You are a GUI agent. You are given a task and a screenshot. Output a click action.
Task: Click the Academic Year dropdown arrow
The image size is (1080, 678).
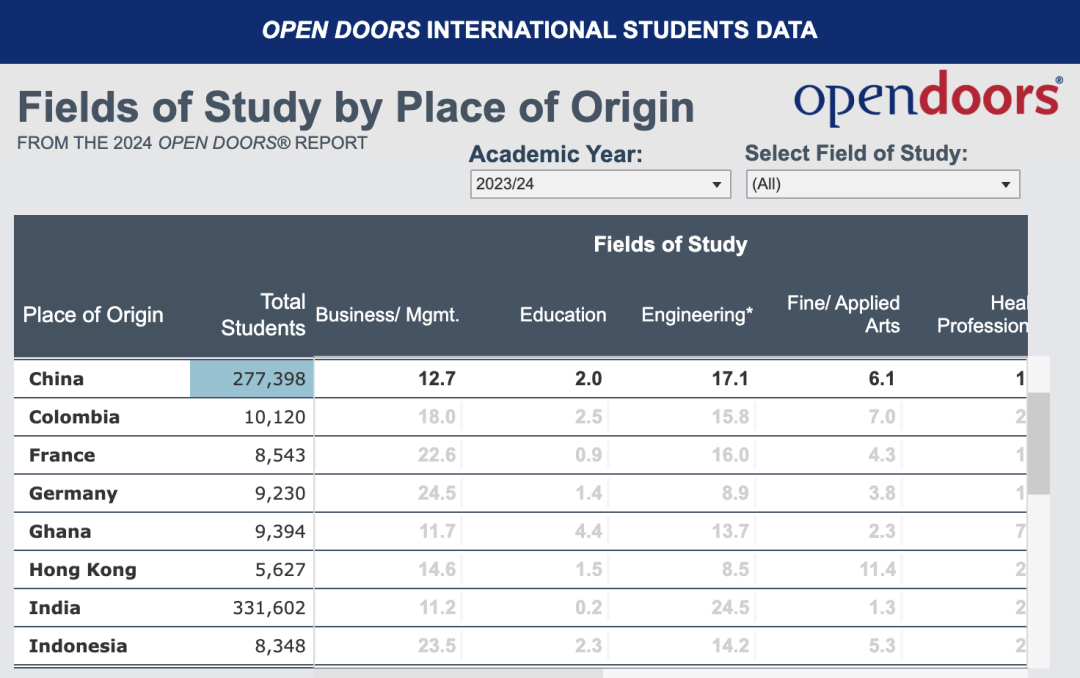[716, 185]
